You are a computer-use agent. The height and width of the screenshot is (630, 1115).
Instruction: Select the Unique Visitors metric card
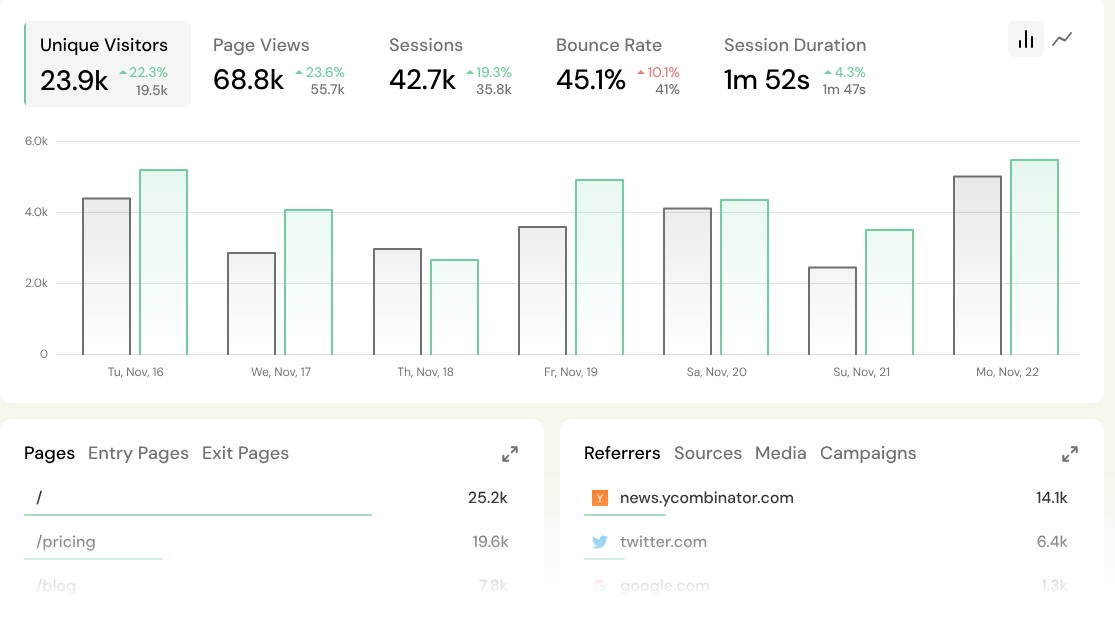click(107, 64)
